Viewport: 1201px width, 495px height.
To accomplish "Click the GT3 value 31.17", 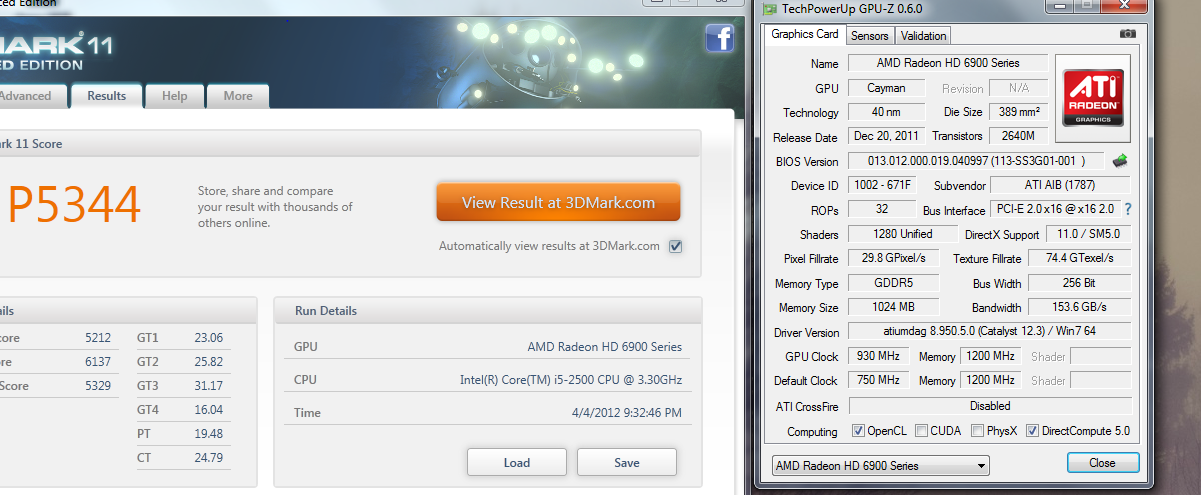I will click(208, 385).
